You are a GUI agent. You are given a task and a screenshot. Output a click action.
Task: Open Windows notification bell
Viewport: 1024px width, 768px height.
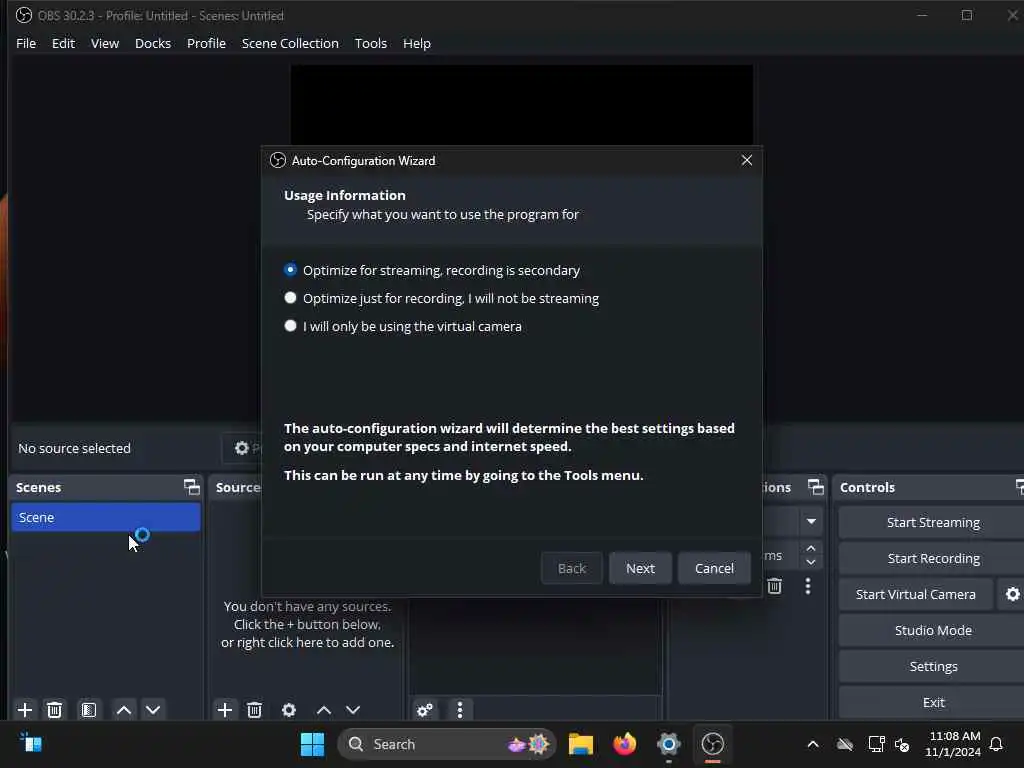pyautogui.click(x=996, y=744)
